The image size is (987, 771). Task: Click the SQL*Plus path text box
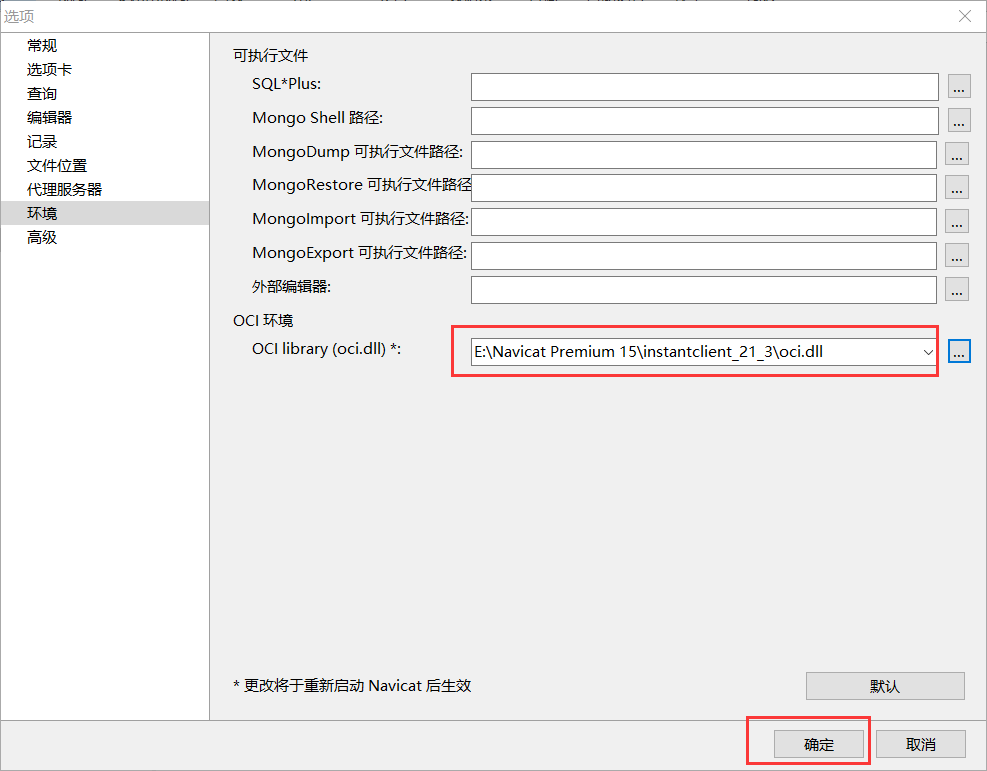703,87
